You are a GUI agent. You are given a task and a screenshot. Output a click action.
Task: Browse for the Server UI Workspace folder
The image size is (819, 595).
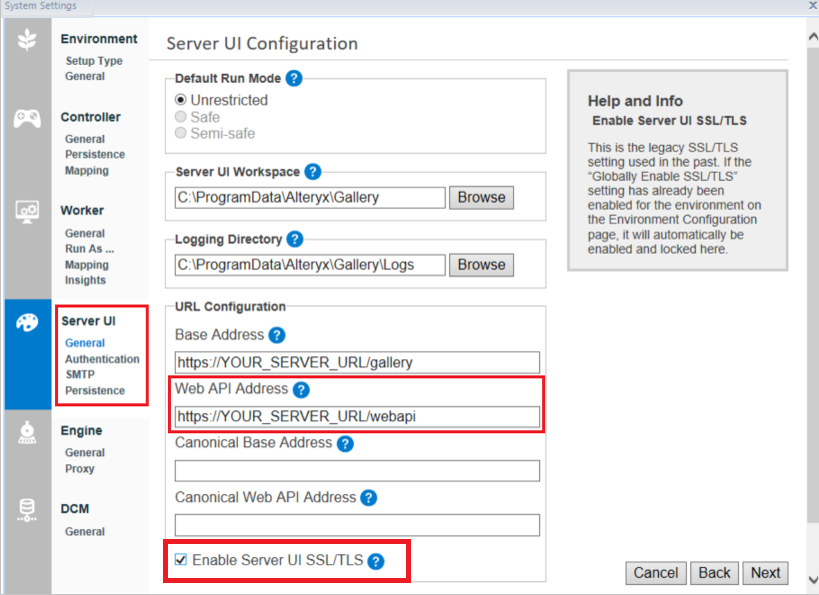481,198
